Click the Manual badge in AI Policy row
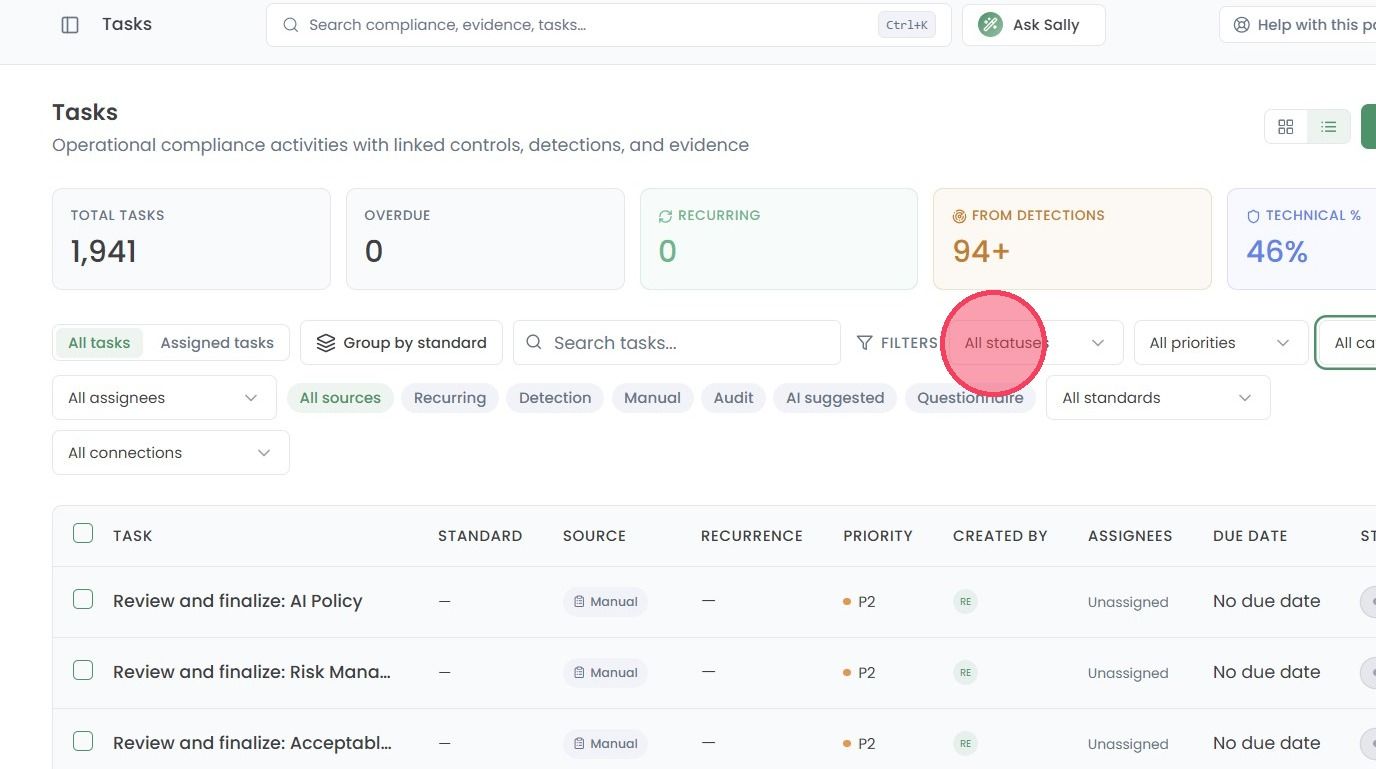The width and height of the screenshot is (1376, 769). (x=605, y=602)
